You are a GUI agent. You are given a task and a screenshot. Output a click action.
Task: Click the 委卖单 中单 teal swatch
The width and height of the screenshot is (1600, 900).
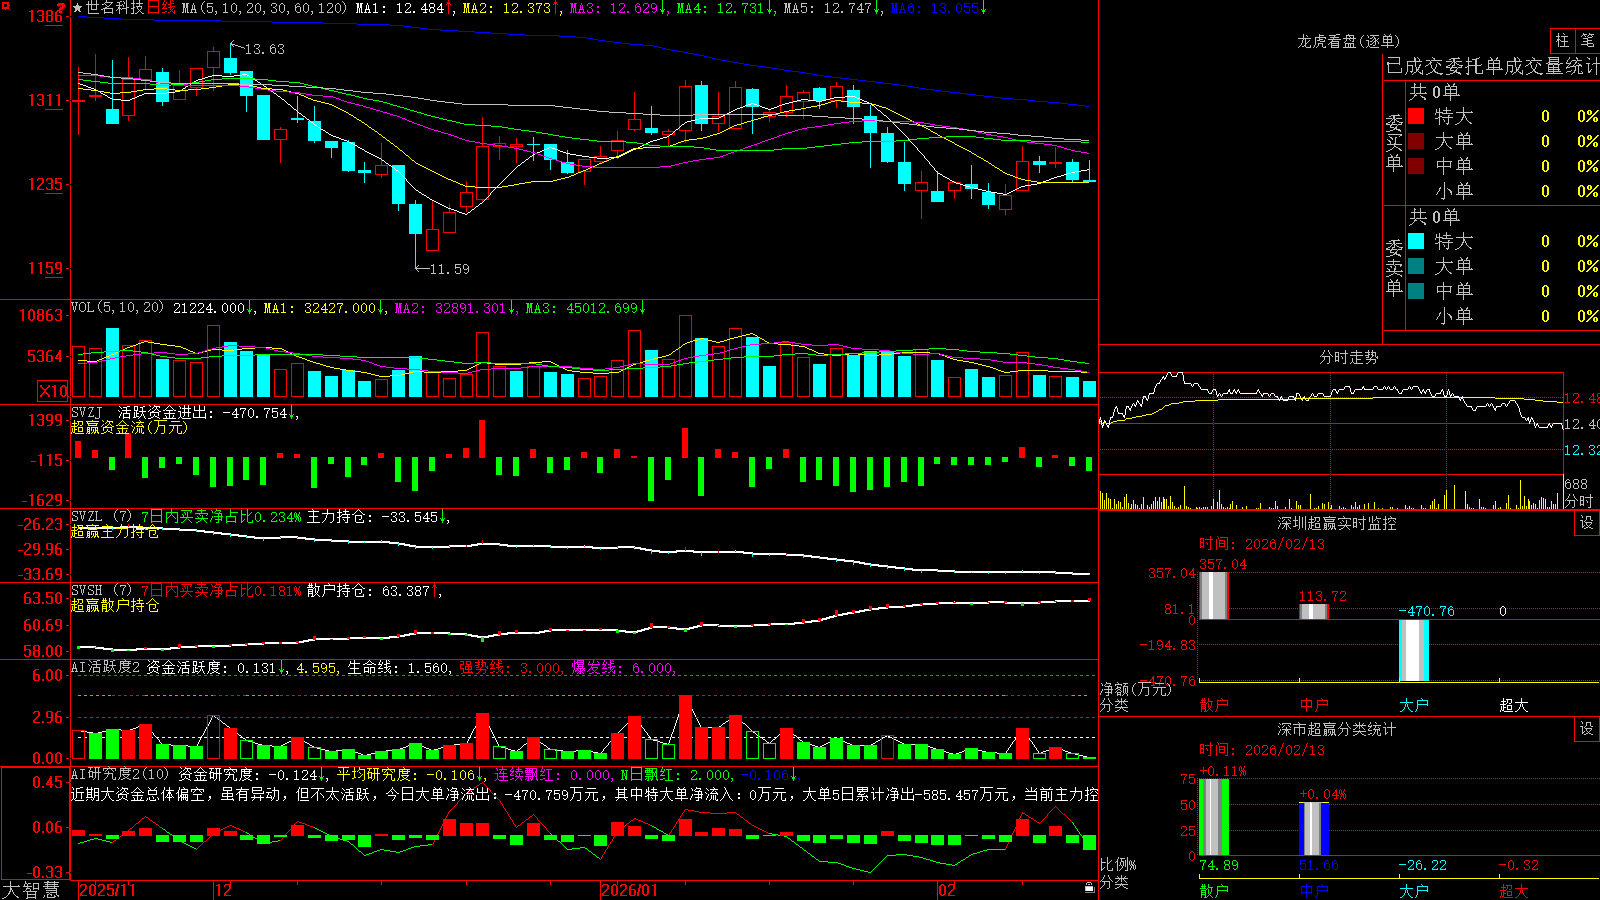tap(1416, 291)
